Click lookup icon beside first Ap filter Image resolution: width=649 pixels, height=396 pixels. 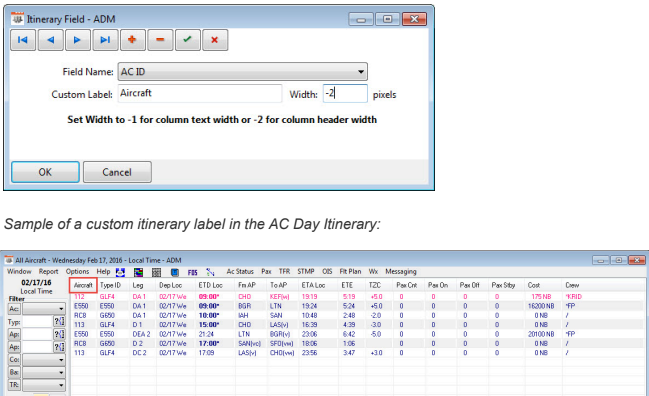(59, 334)
